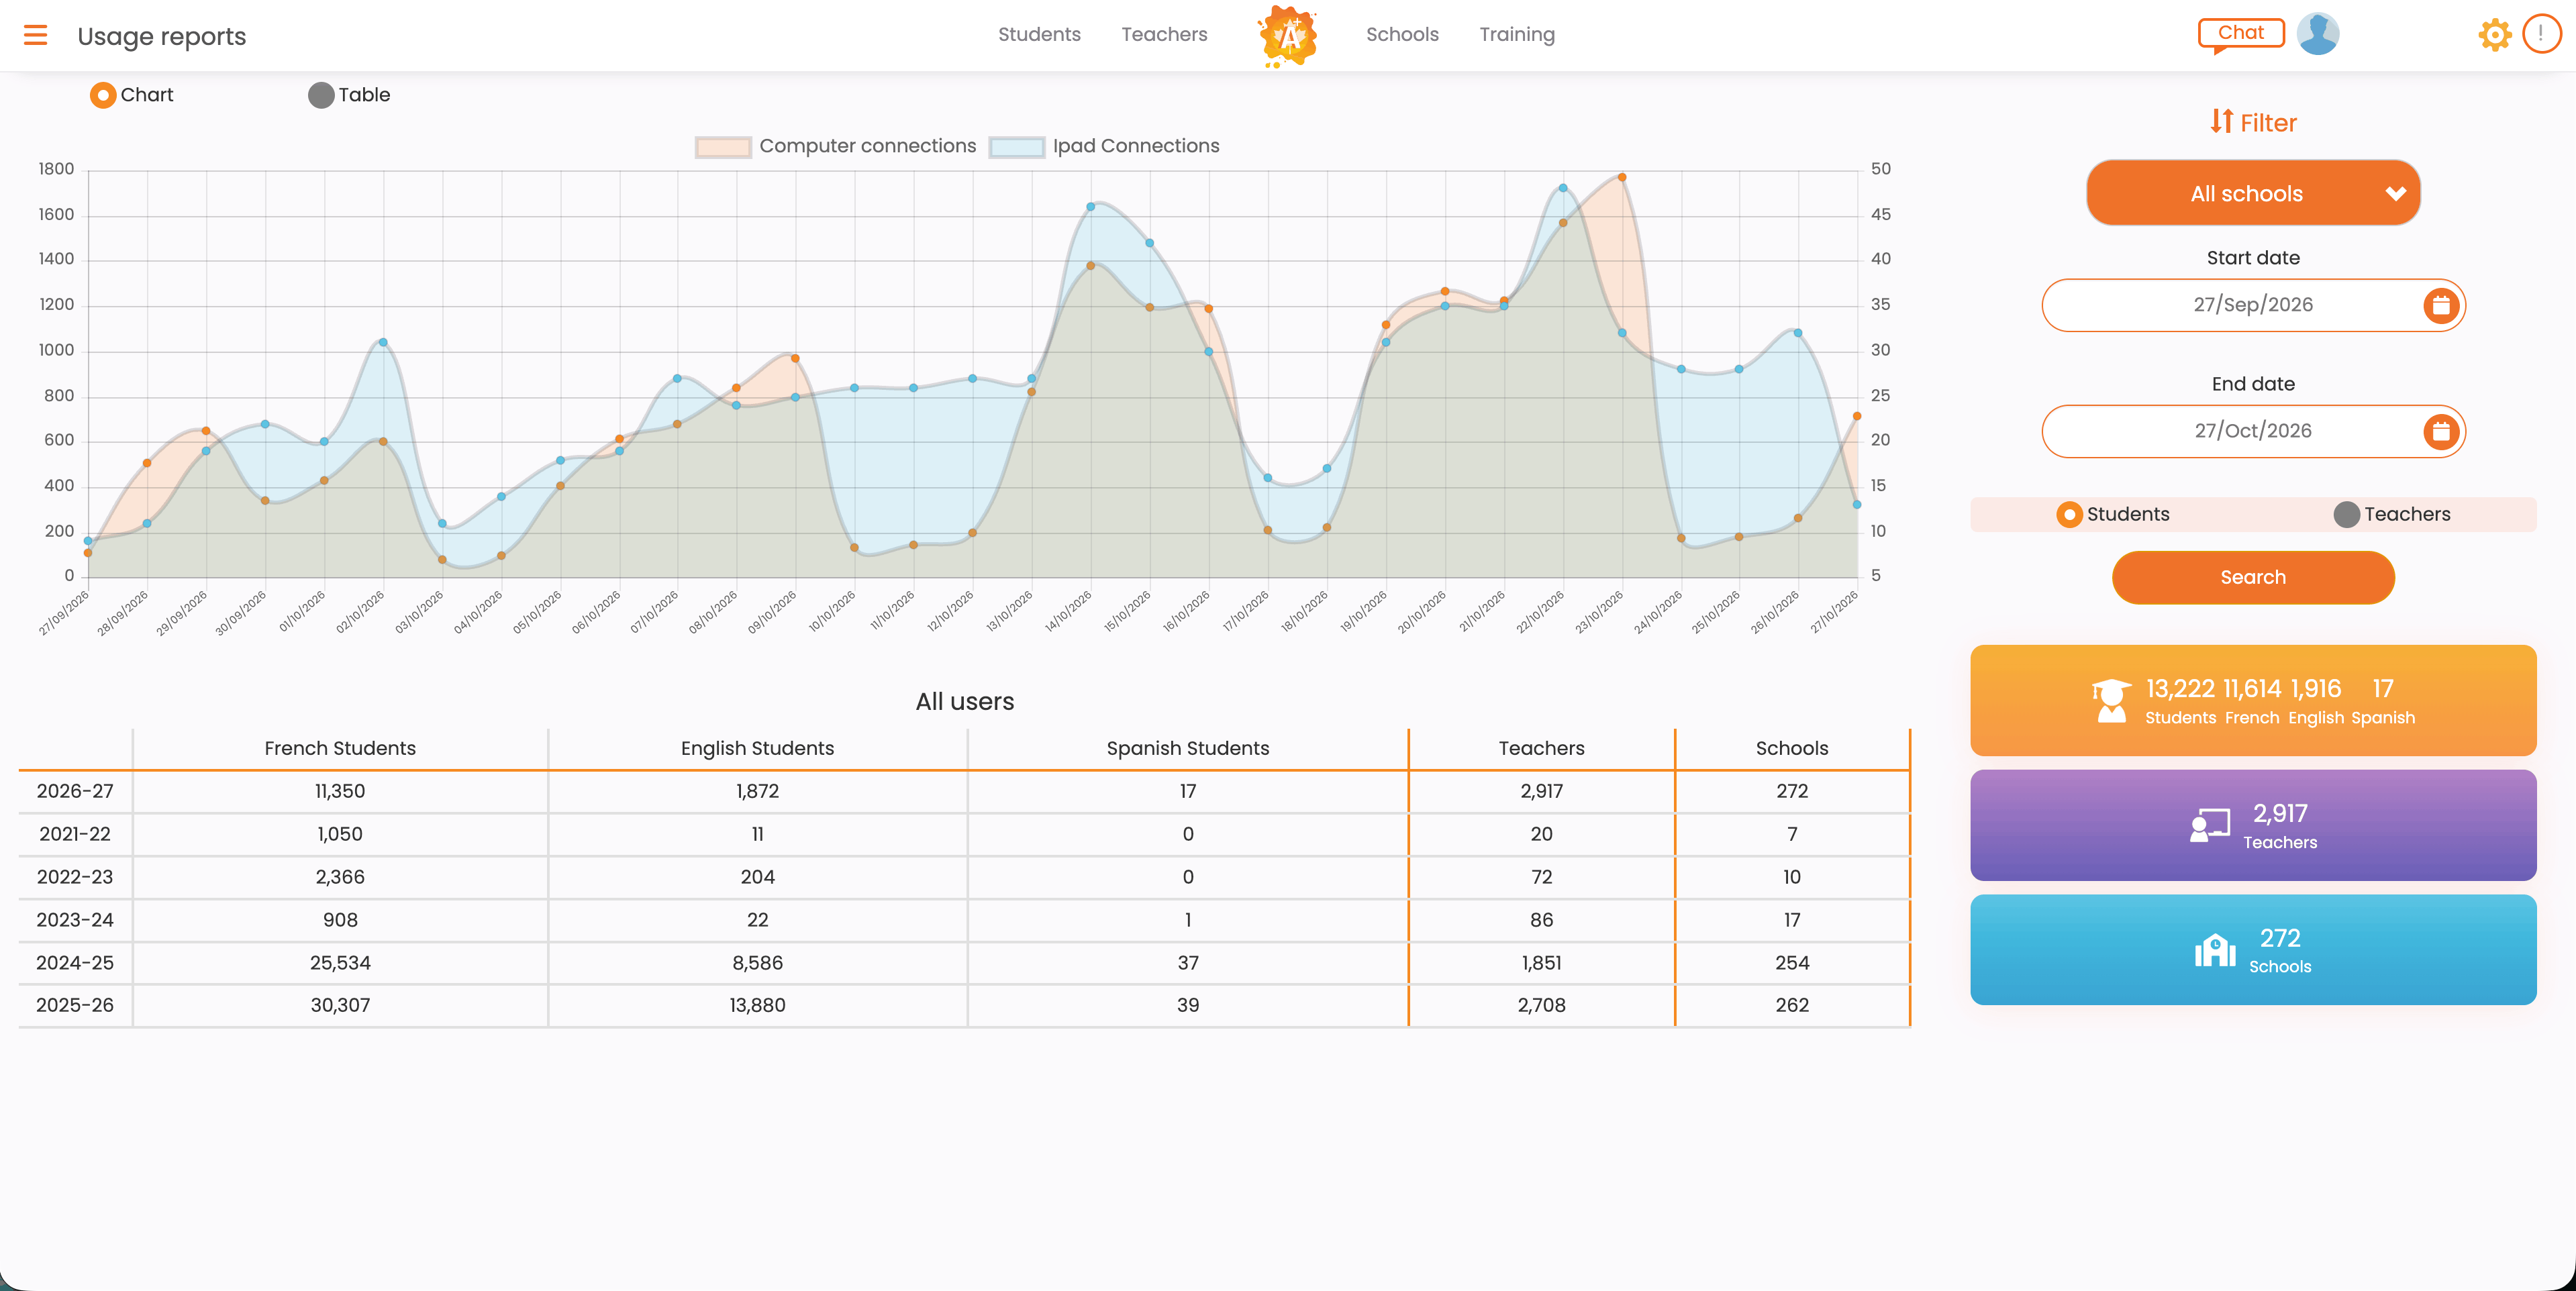Expand the All schools dropdown
The width and height of the screenshot is (2576, 1291).
(x=2253, y=193)
